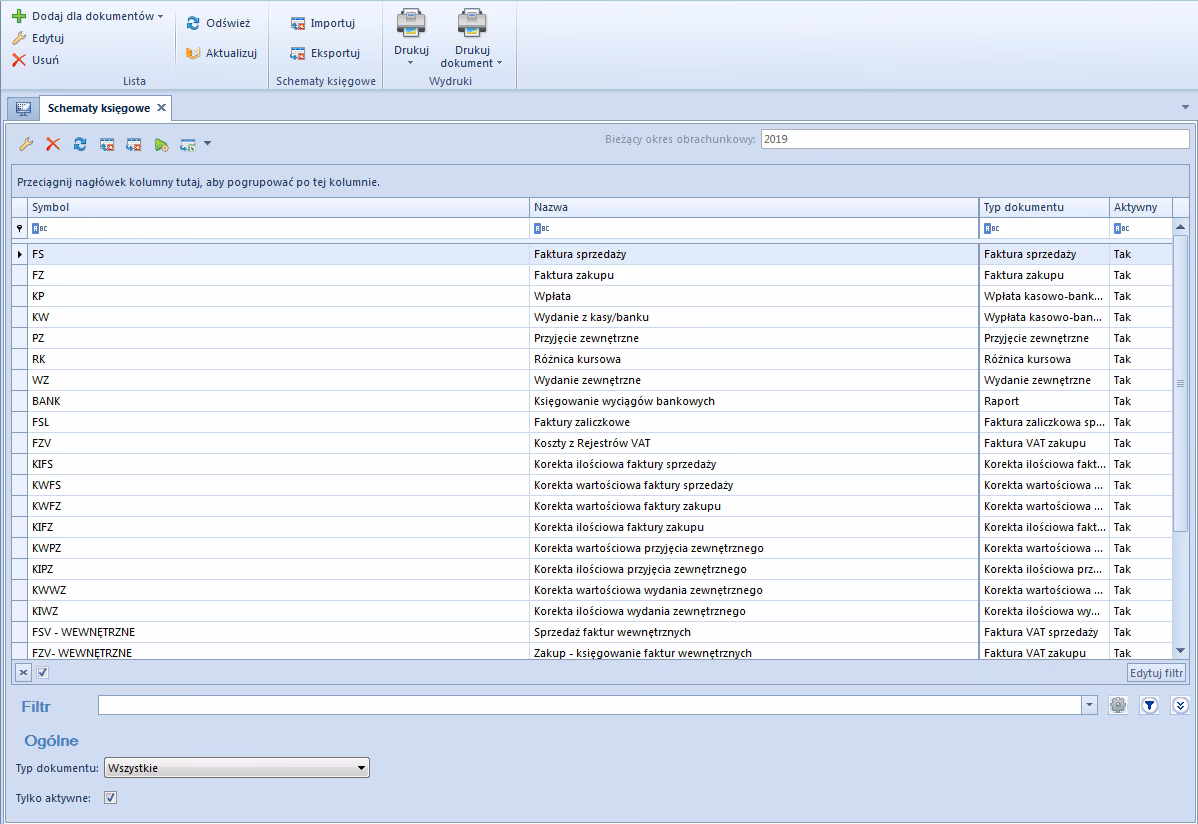Image resolution: width=1198 pixels, height=824 pixels.
Task: Click the wrench edit icon in grid toolbar
Action: point(26,144)
